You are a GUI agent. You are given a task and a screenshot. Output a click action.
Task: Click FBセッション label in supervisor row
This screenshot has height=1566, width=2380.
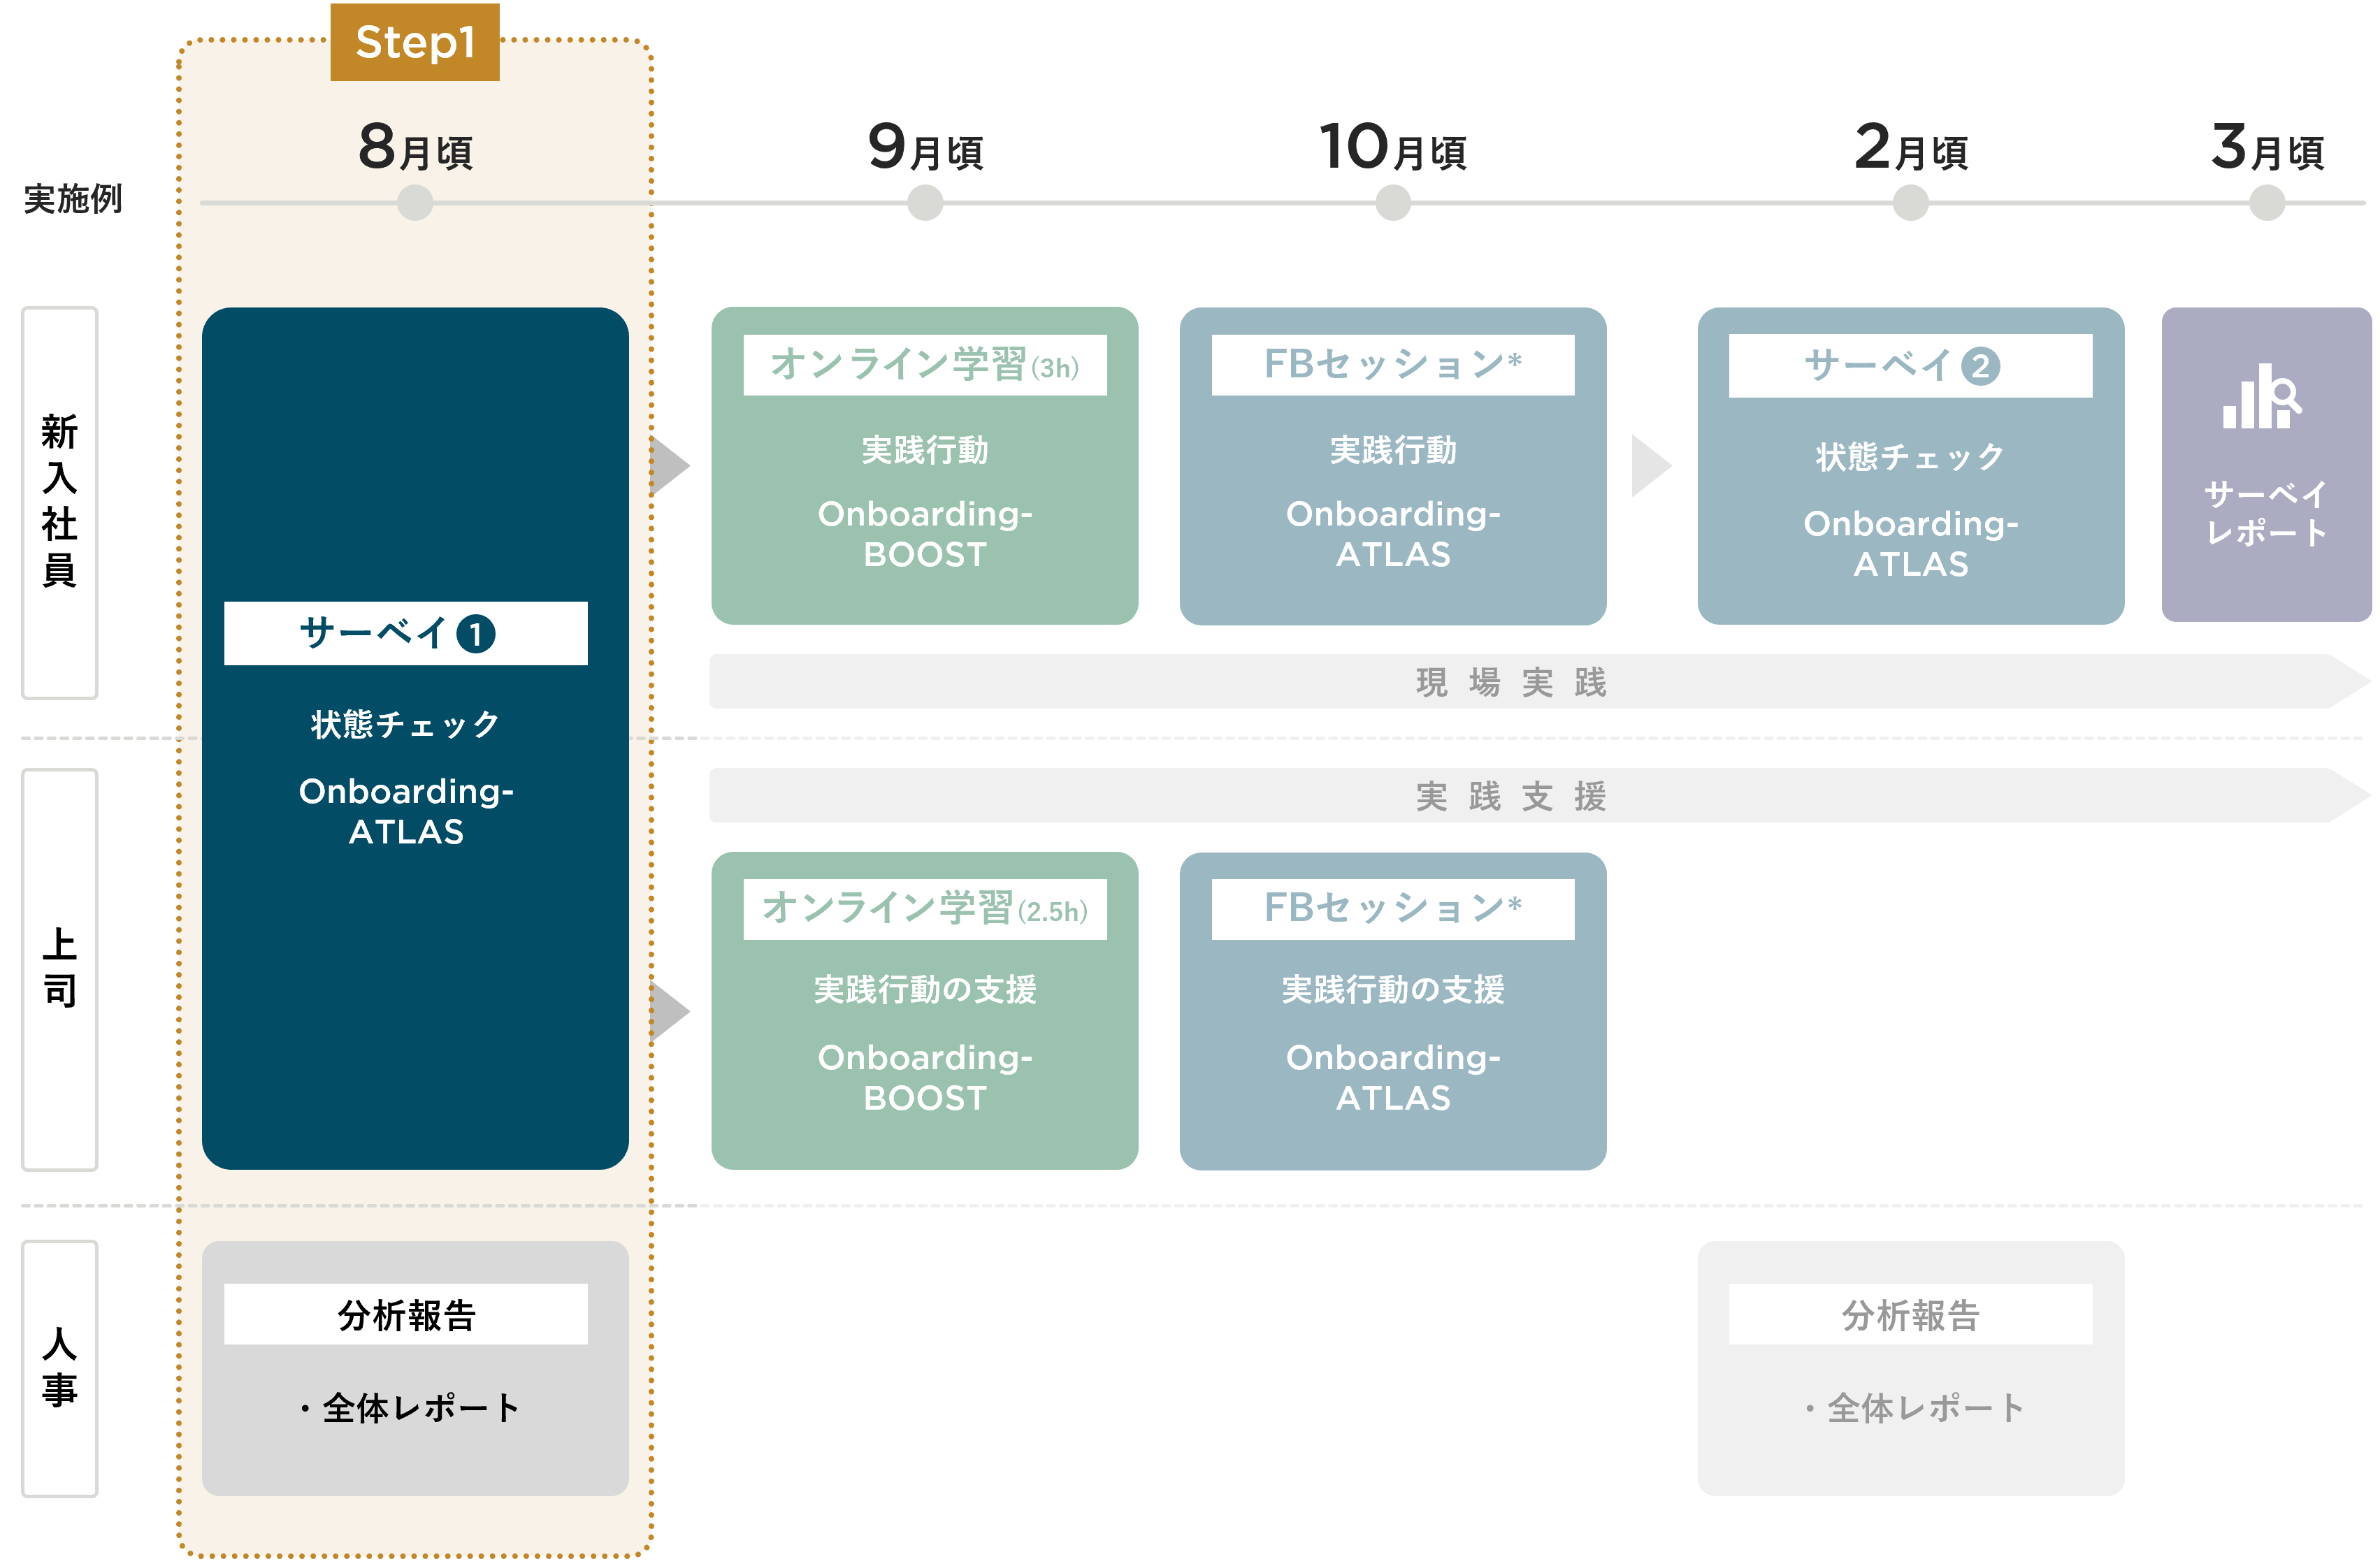1393,909
